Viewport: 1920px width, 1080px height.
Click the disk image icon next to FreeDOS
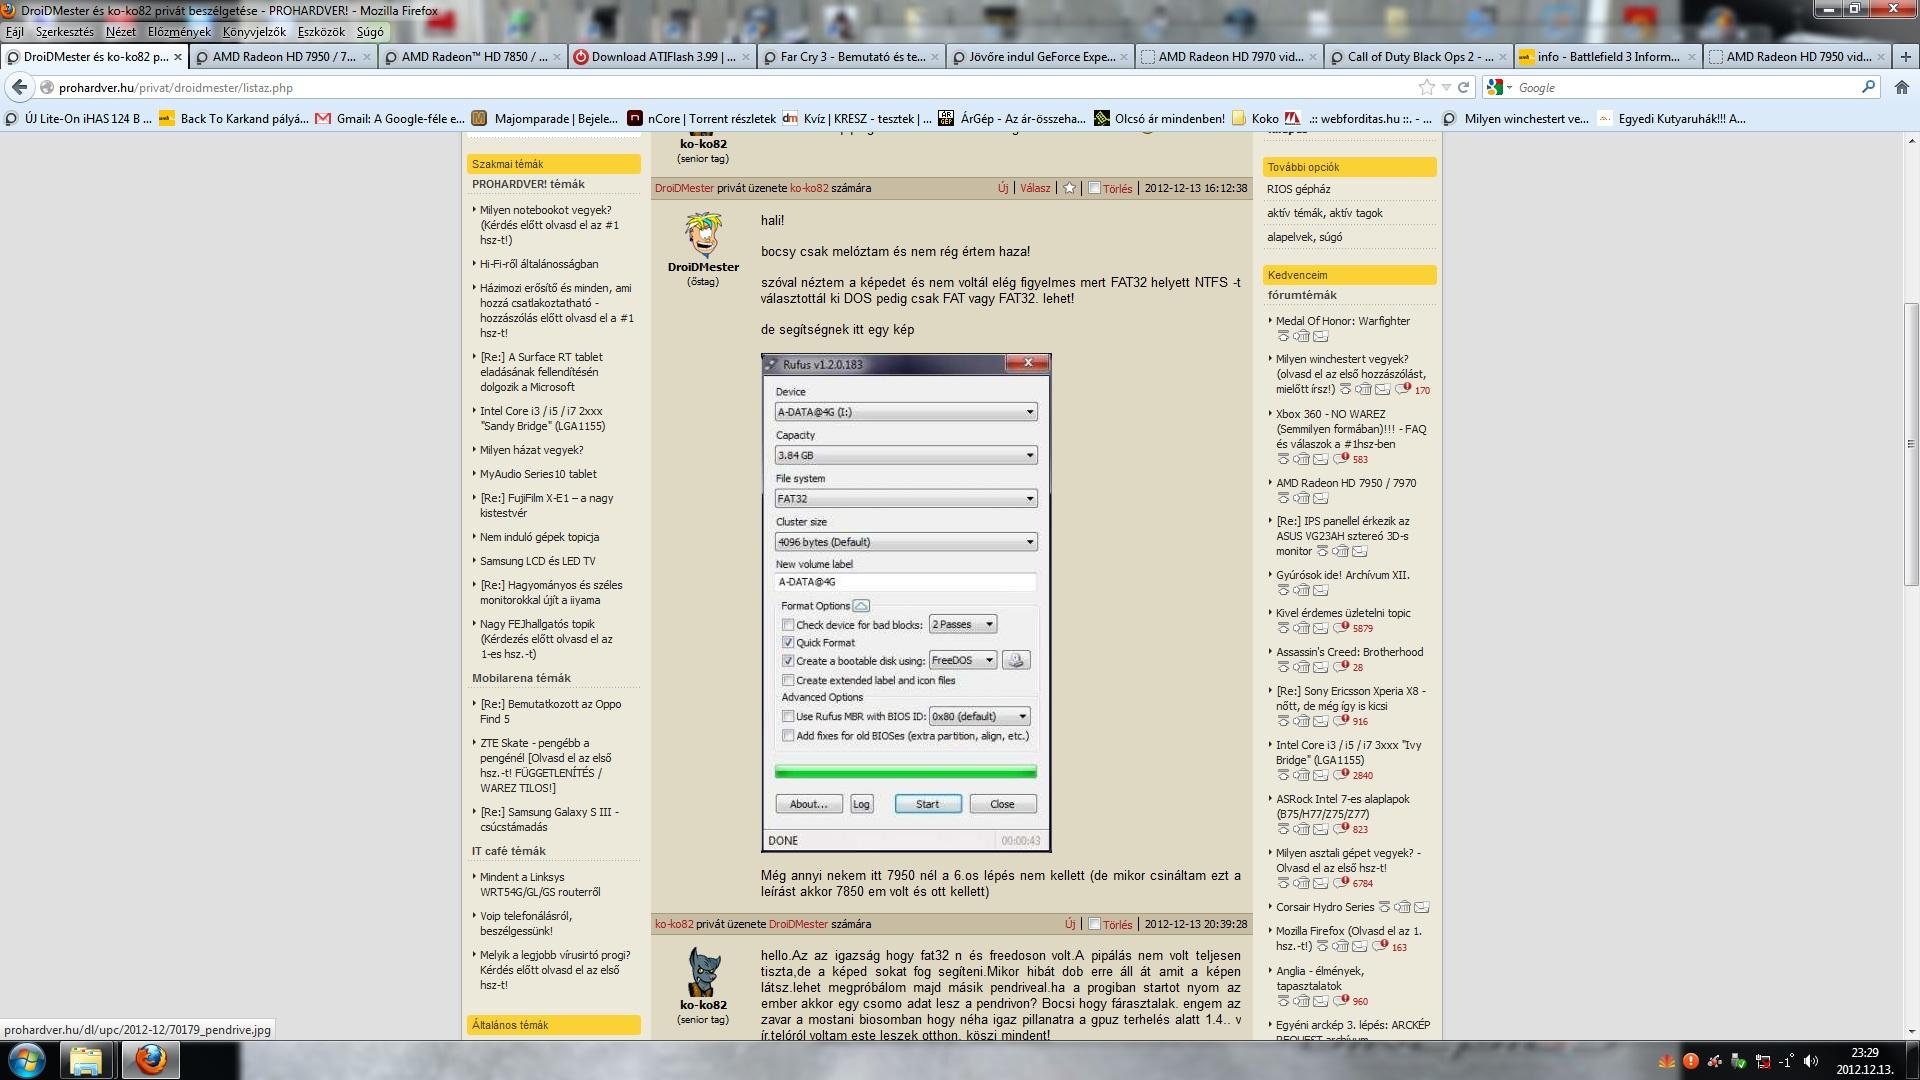(x=1016, y=660)
